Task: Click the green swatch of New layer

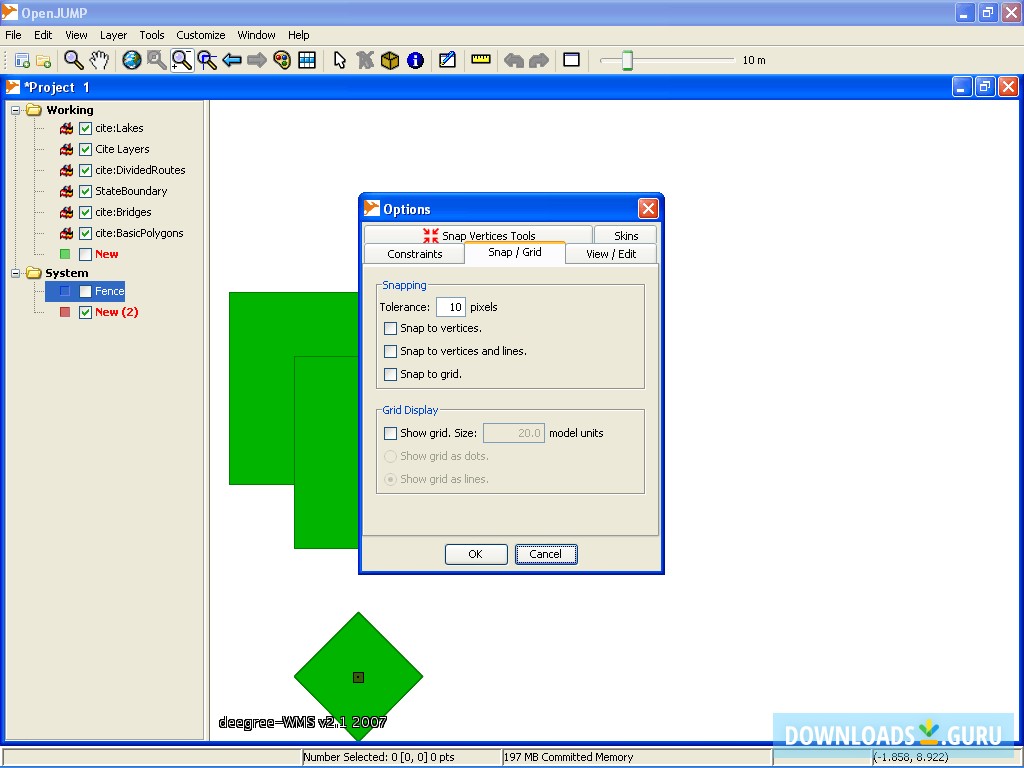Action: pyautogui.click(x=65, y=254)
